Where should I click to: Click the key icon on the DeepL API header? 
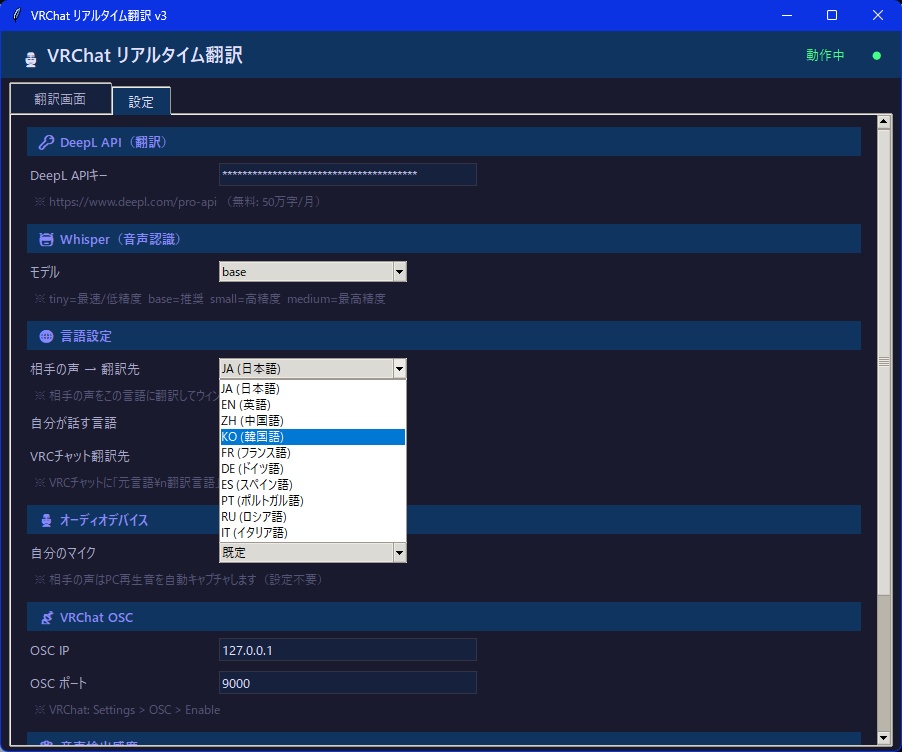47,142
